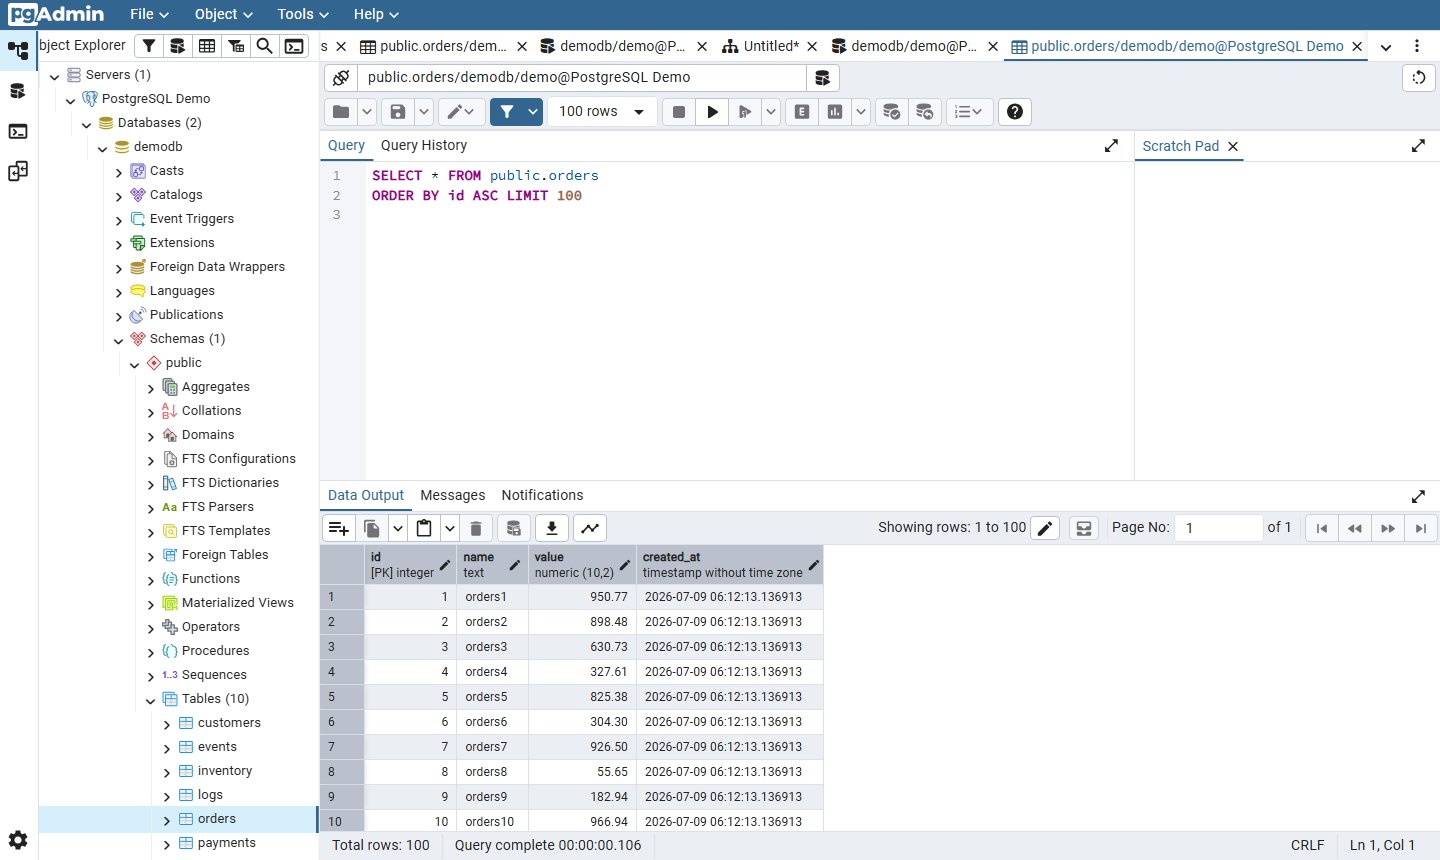The width and height of the screenshot is (1440, 860).
Task: Open View Data table icon in Object Explorer
Action: click(206, 46)
